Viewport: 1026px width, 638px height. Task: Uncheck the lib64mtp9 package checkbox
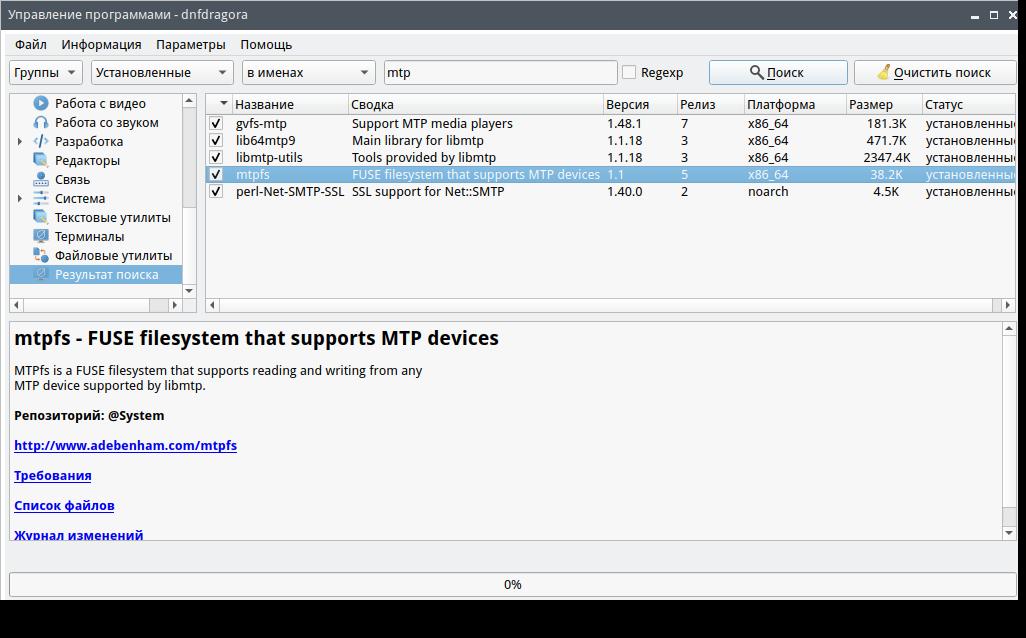click(x=216, y=140)
